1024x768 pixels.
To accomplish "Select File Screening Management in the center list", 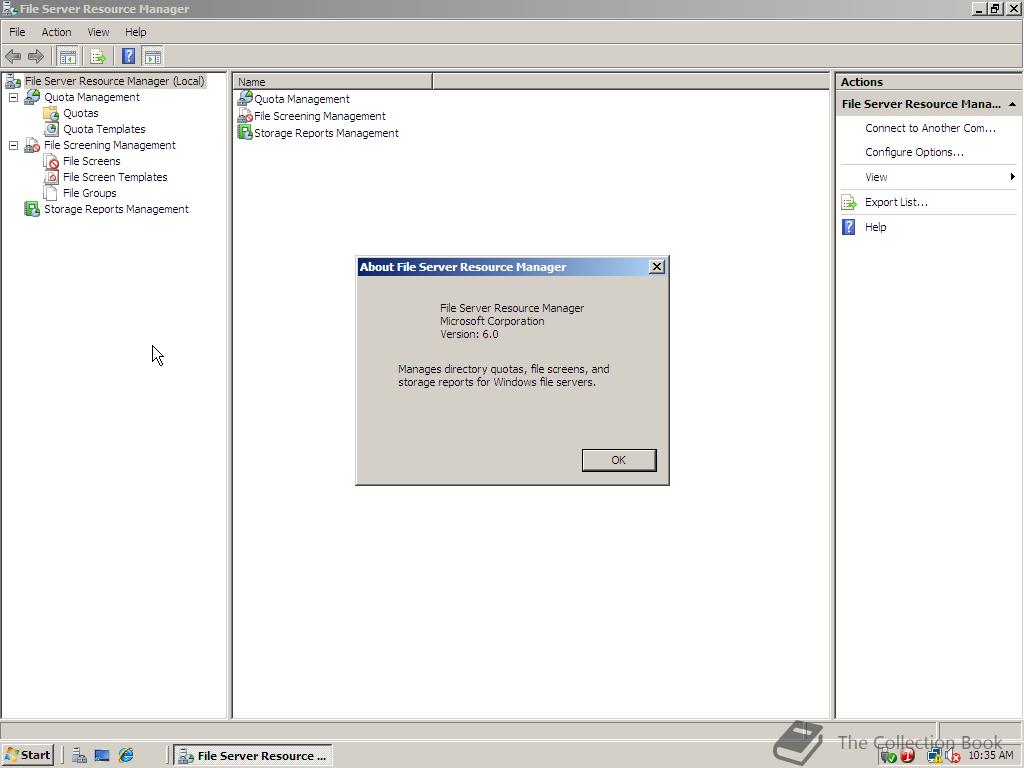I will [319, 116].
